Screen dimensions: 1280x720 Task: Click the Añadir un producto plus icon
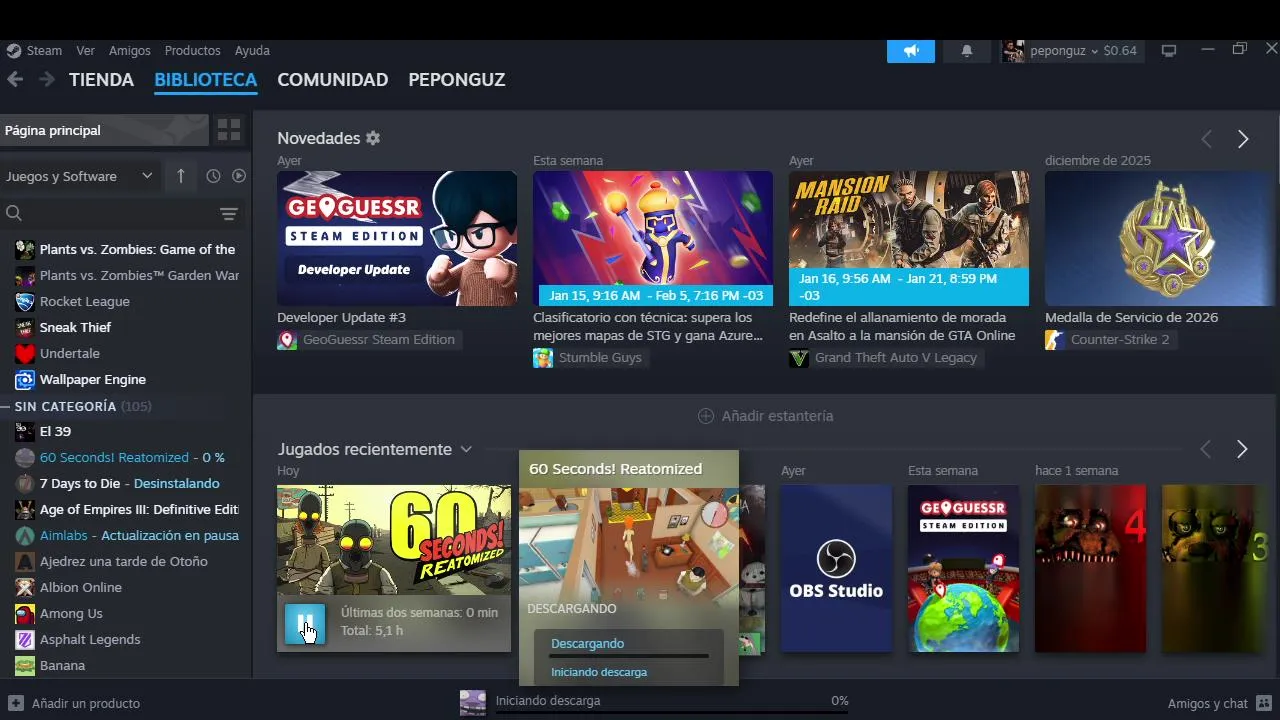click(x=16, y=703)
